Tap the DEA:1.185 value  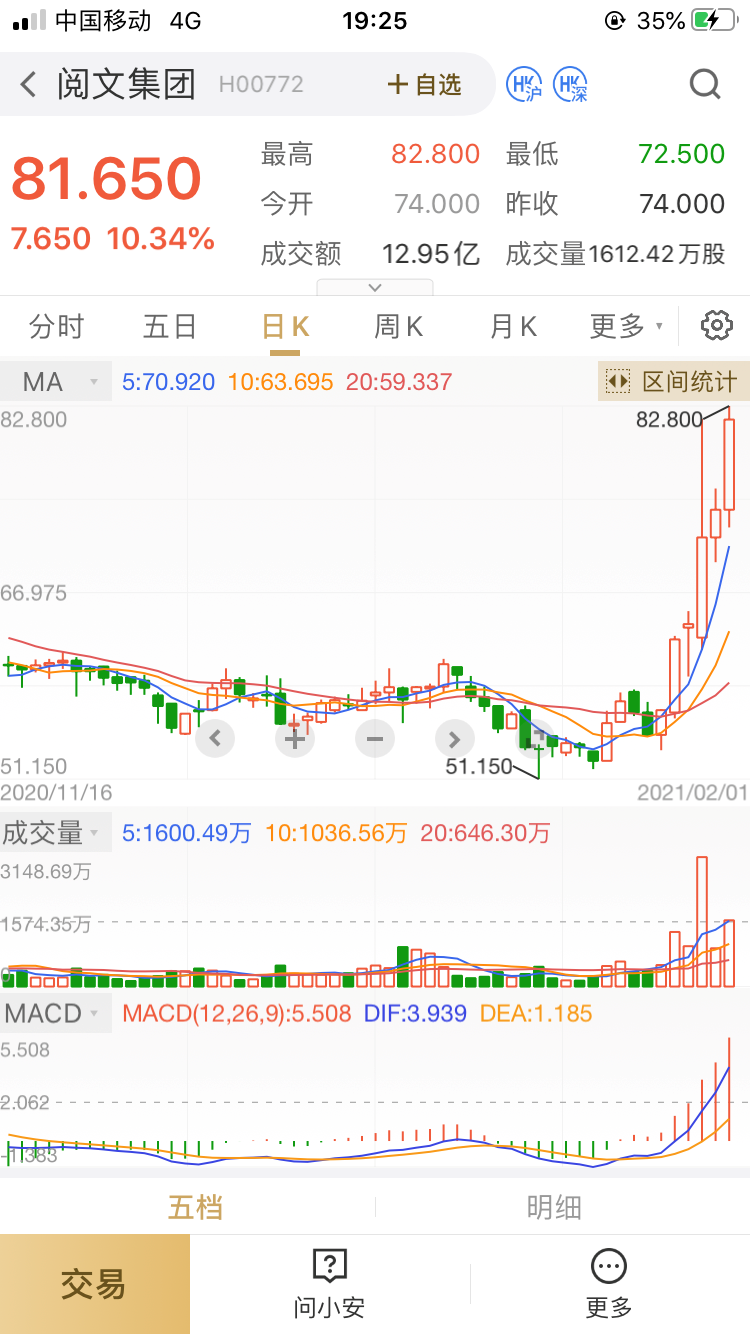537,1014
